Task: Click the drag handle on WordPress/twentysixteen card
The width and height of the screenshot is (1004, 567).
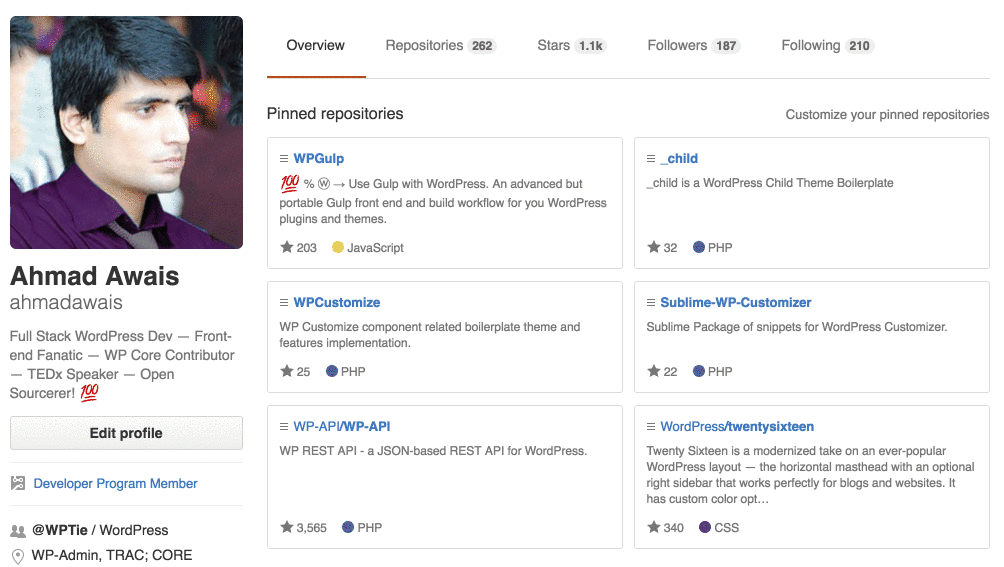Action: pos(651,427)
